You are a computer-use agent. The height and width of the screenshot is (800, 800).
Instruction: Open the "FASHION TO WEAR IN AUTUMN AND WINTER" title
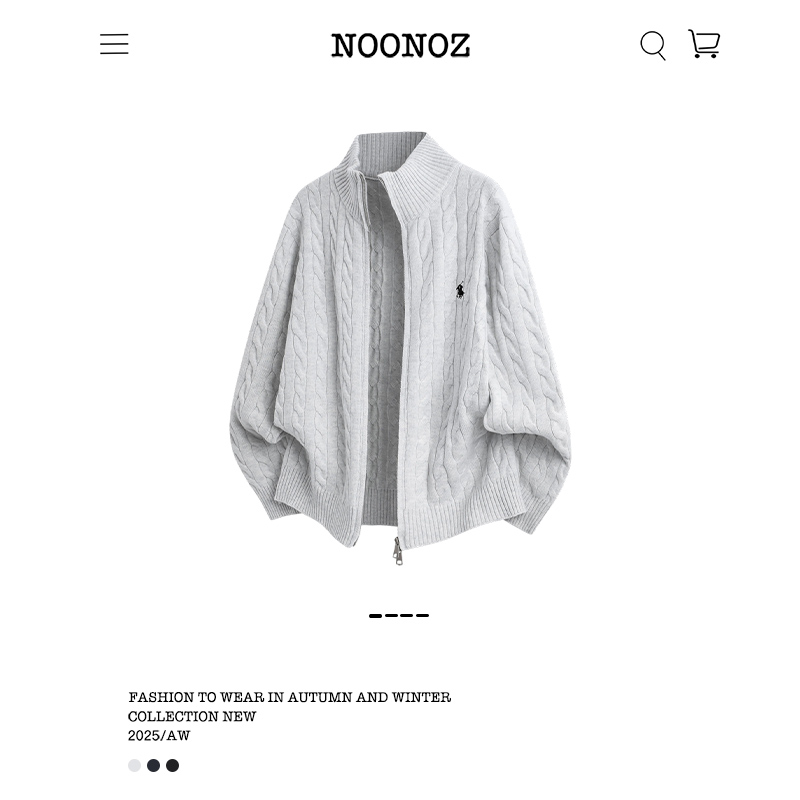(289, 697)
